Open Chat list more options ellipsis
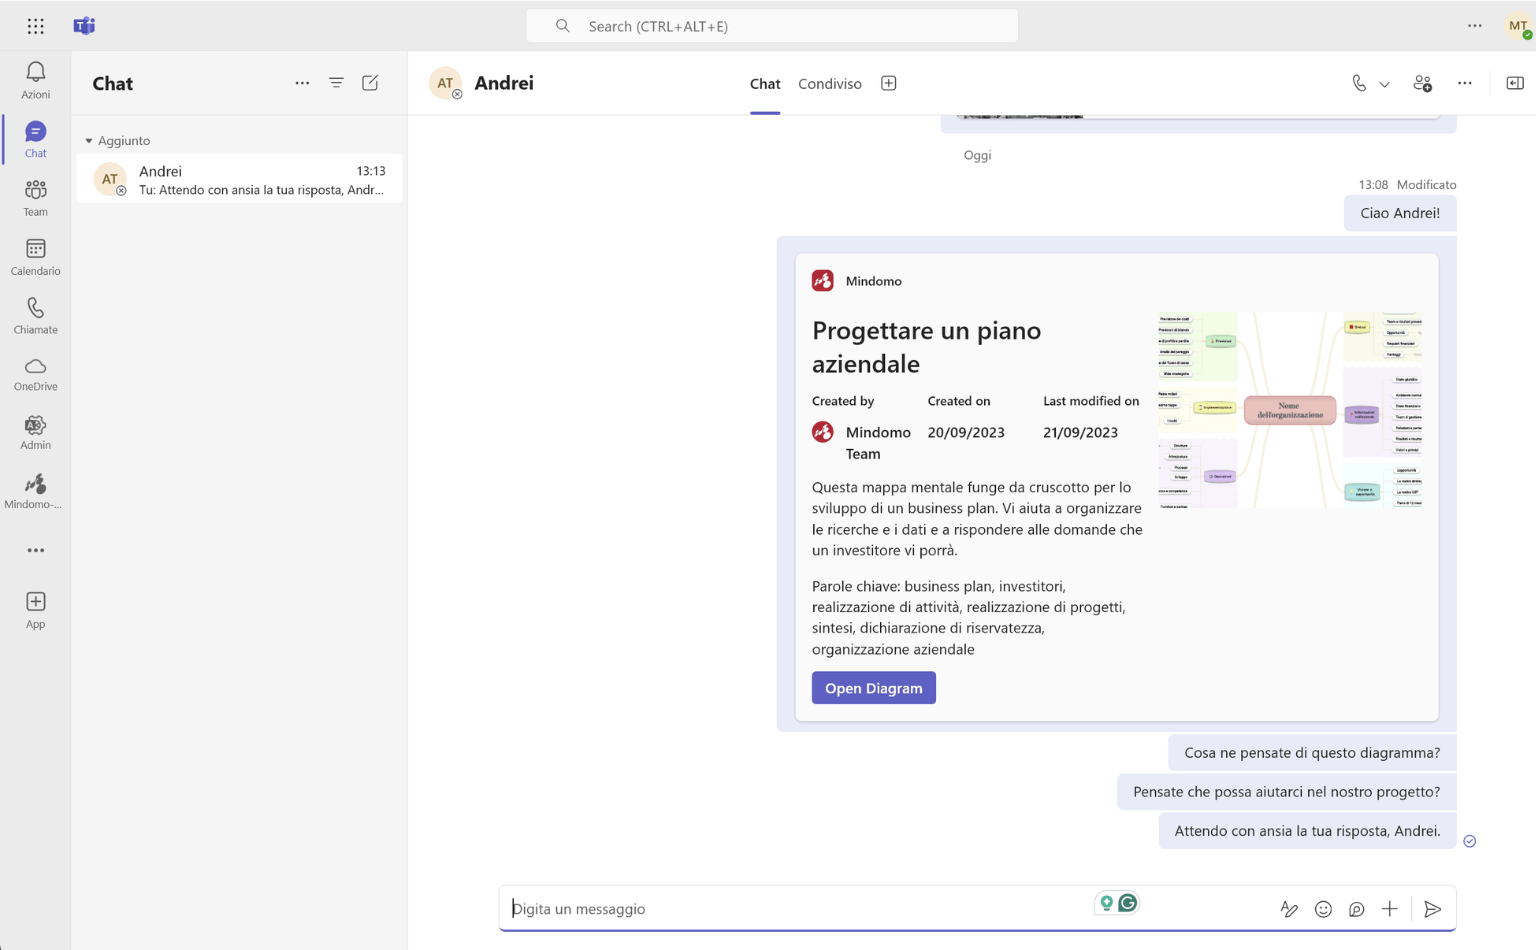The width and height of the screenshot is (1536, 950). tap(302, 83)
